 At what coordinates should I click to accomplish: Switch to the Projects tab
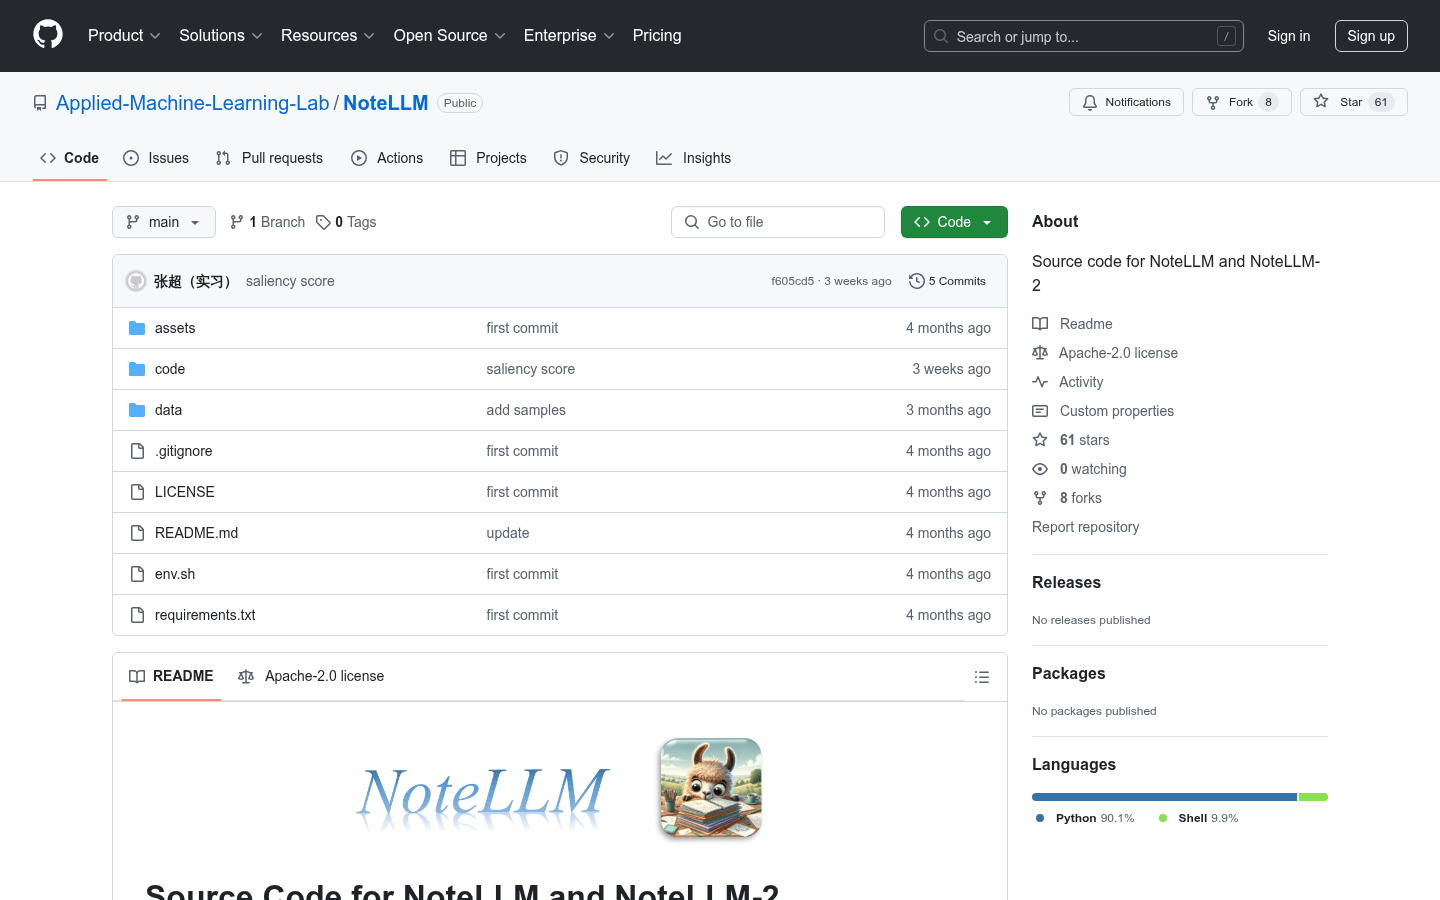pyautogui.click(x=488, y=158)
